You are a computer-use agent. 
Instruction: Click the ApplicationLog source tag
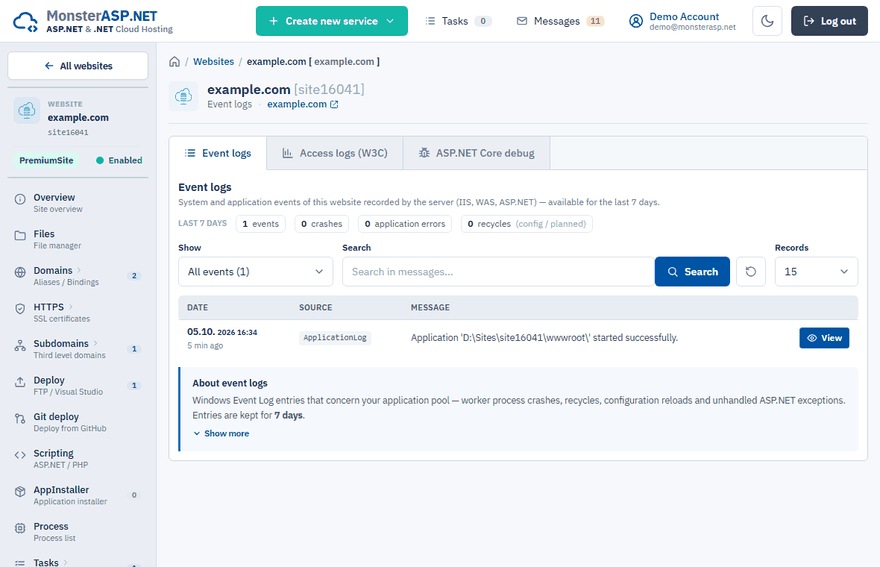(335, 337)
